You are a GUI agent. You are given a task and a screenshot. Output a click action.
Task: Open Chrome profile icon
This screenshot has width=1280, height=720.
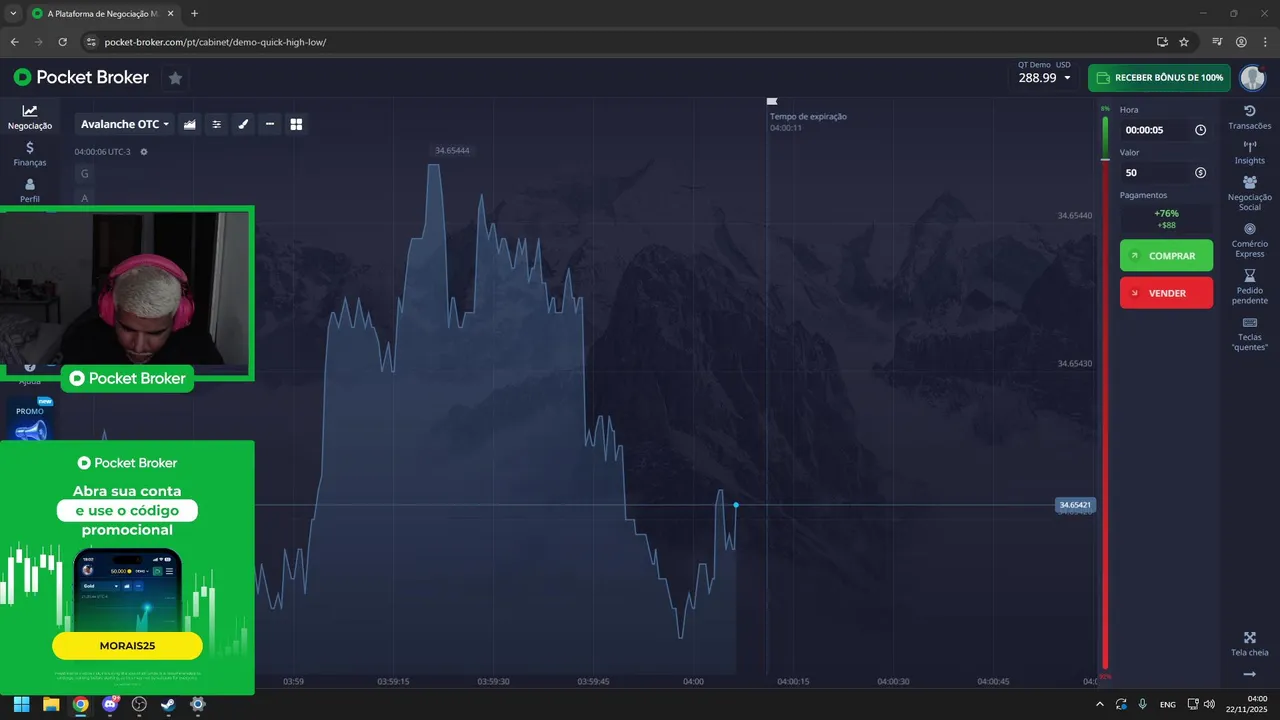pos(1241,42)
